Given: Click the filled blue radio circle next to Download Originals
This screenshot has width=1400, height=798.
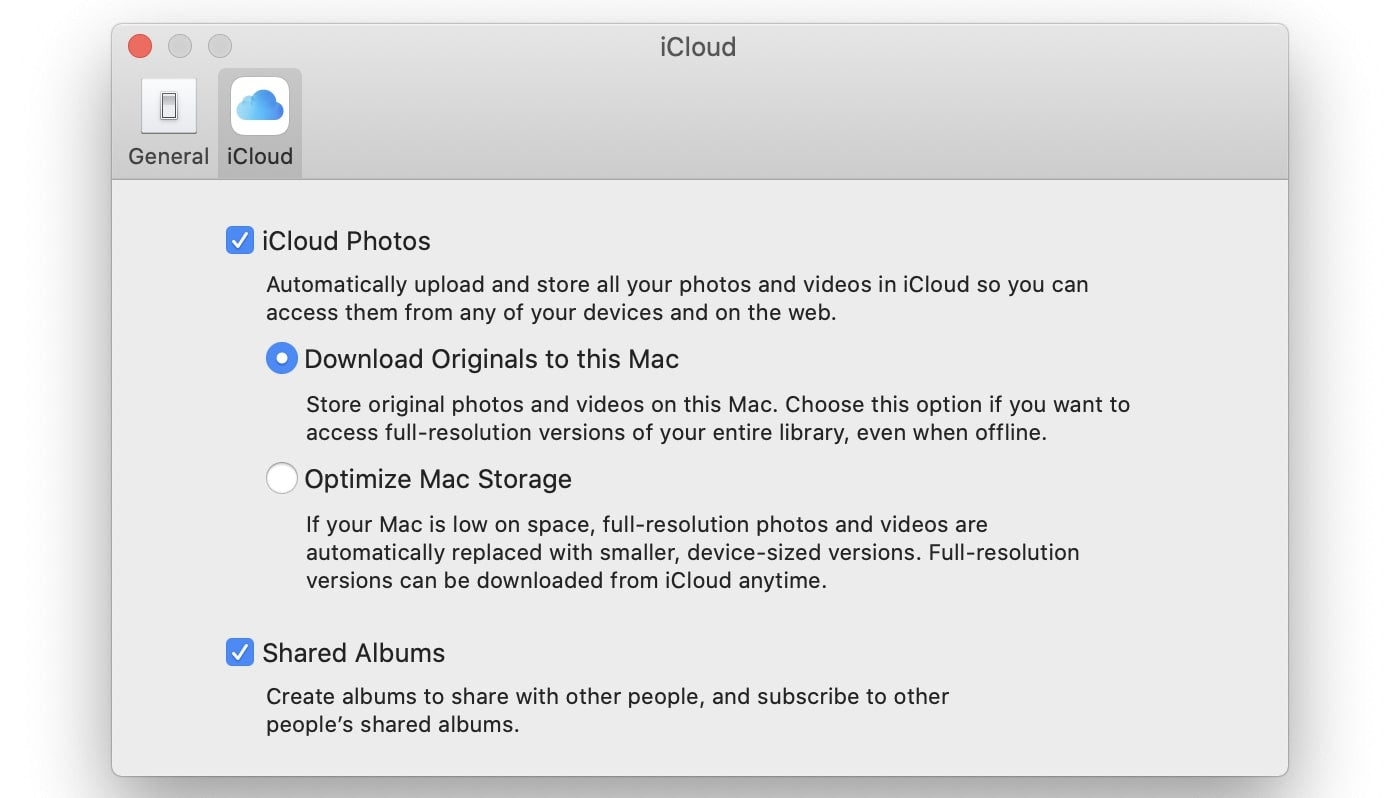Looking at the screenshot, I should [x=281, y=358].
